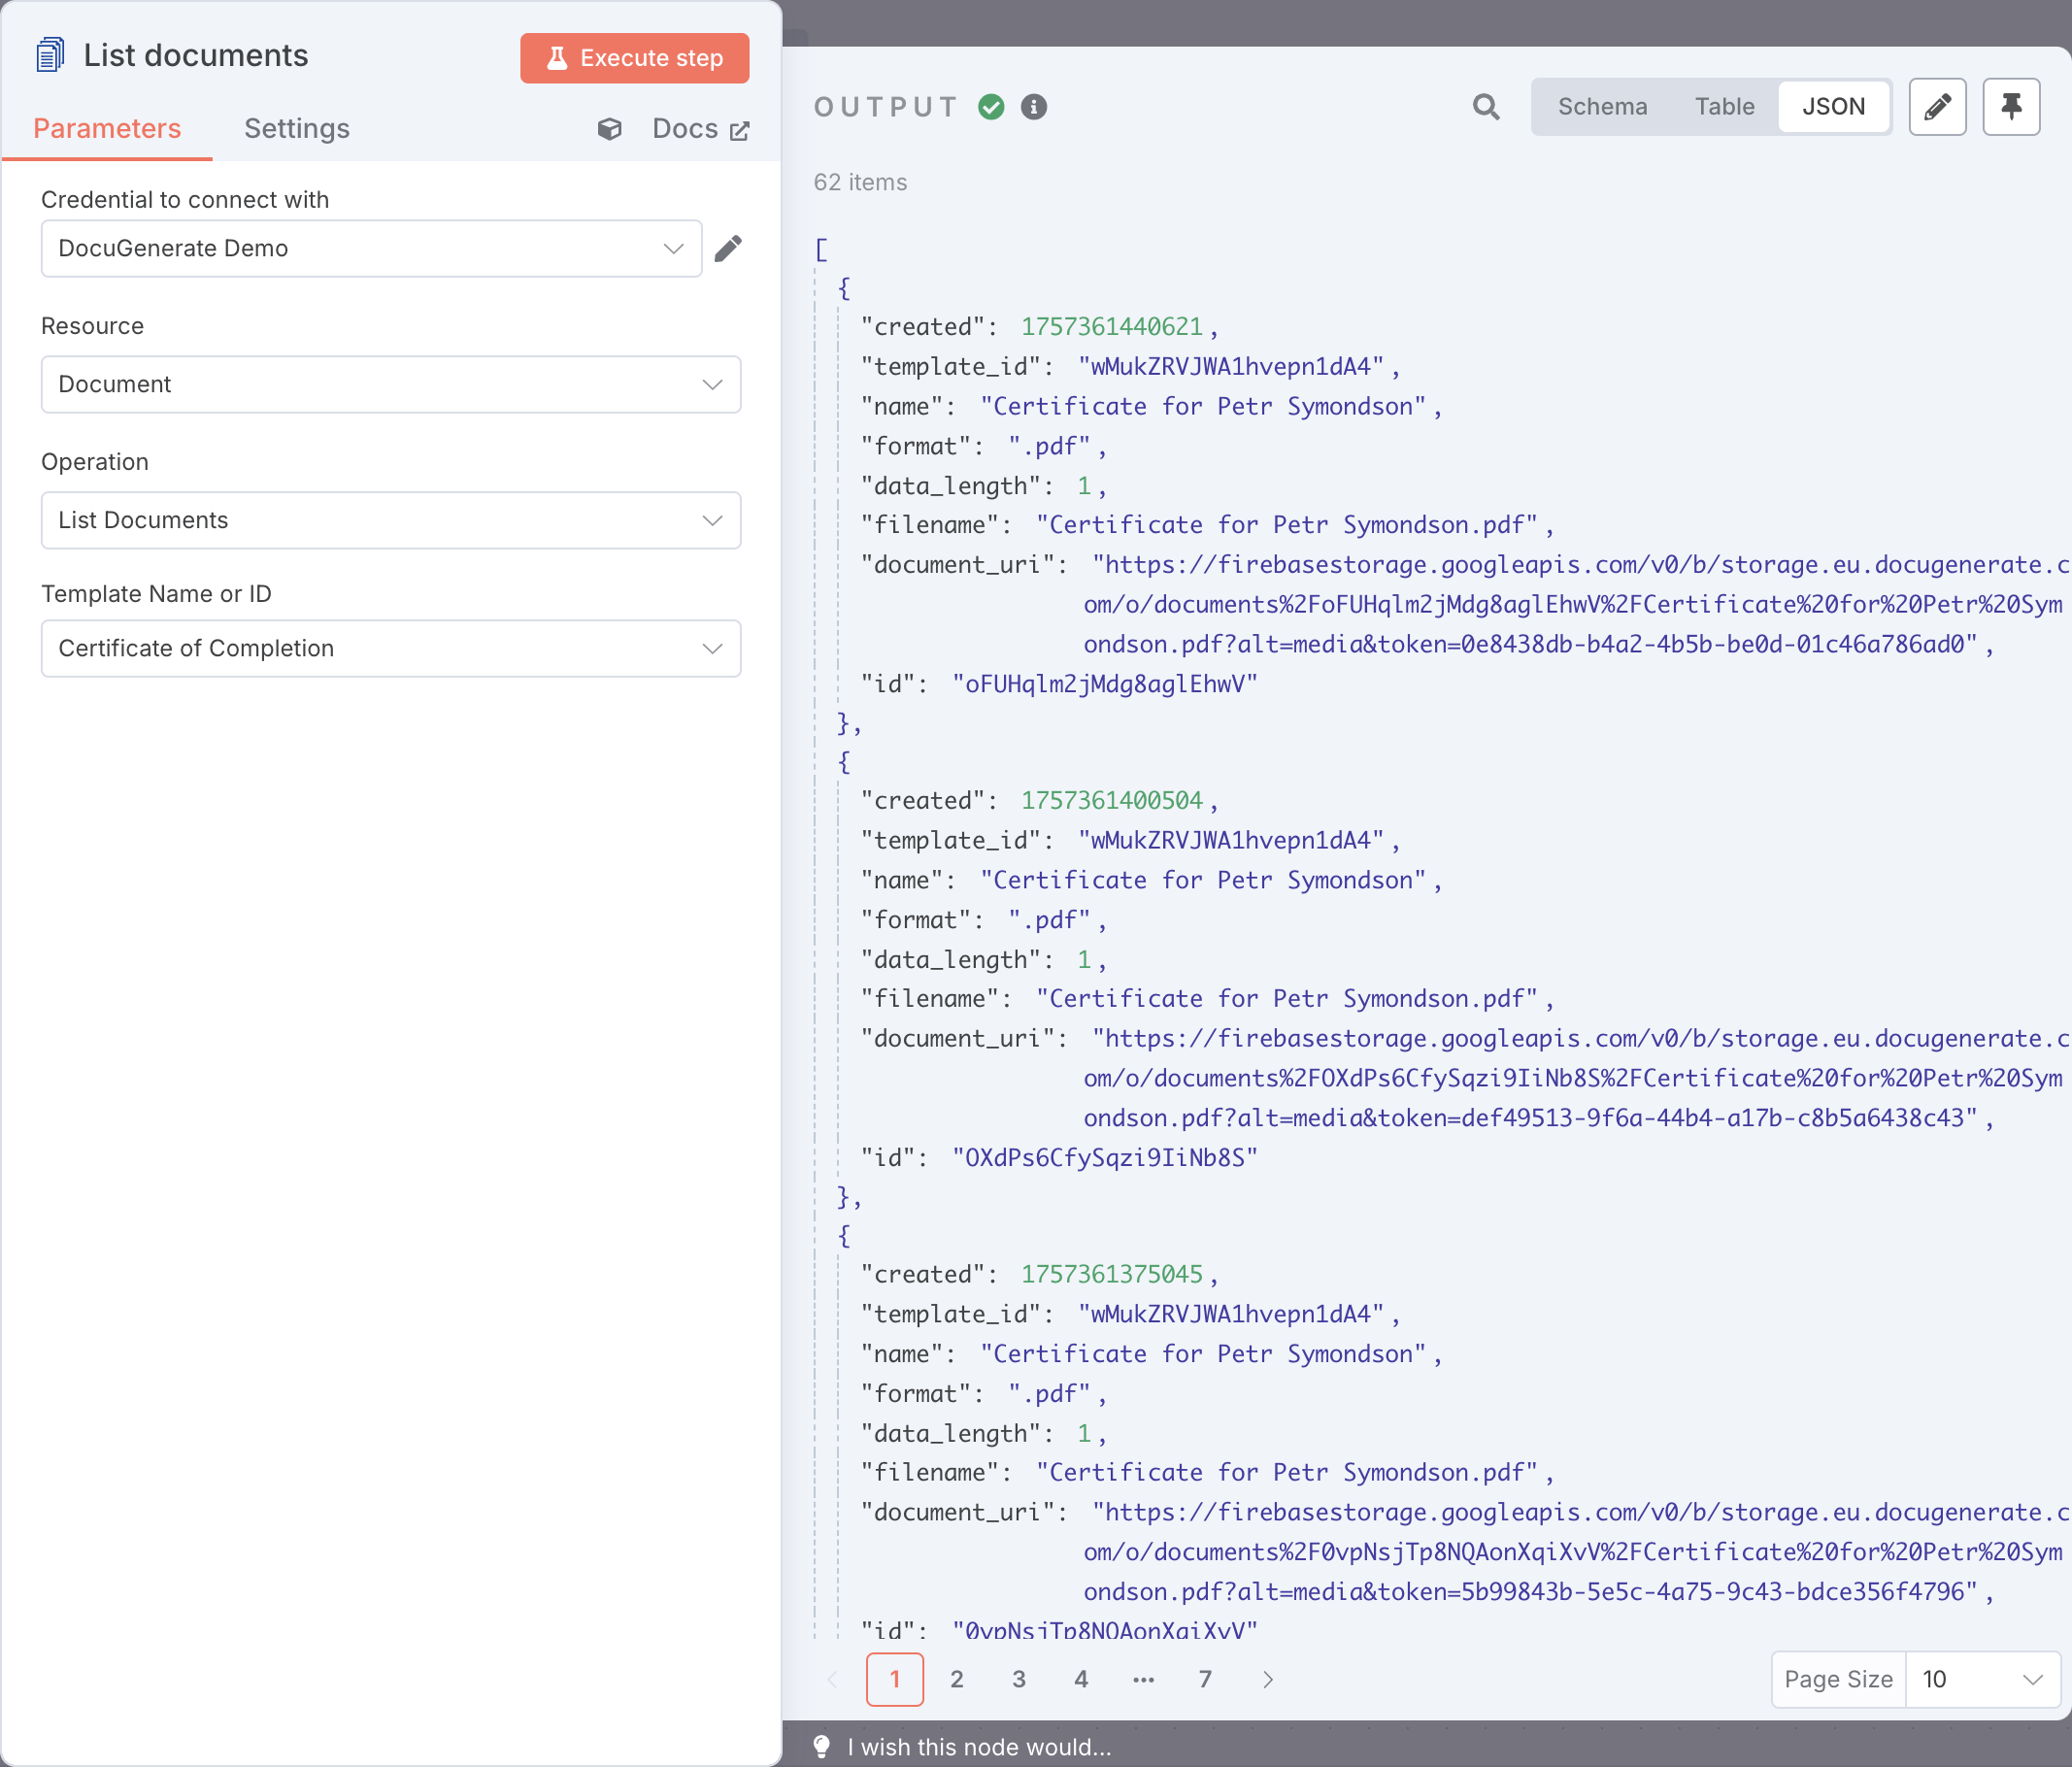Screen dimensions: 2072x1767
Task: Click created value 1757361440621
Action: [x=1111, y=327]
